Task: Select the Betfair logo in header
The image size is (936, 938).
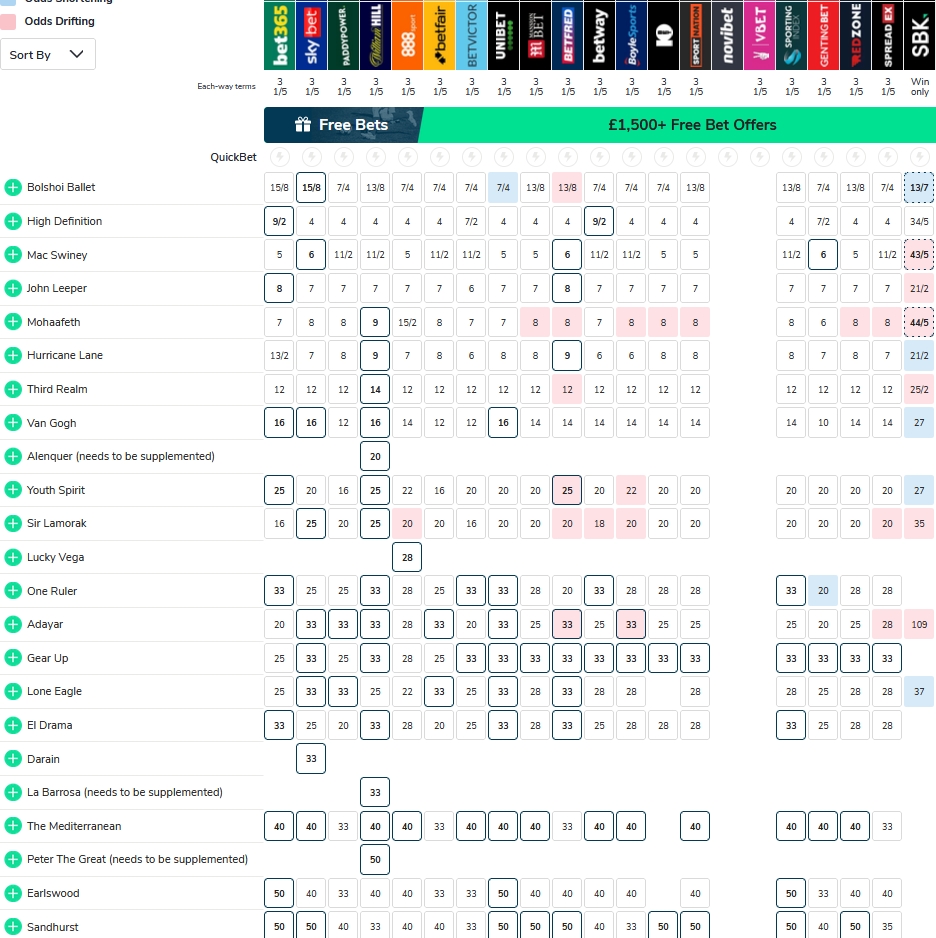Action: 439,35
